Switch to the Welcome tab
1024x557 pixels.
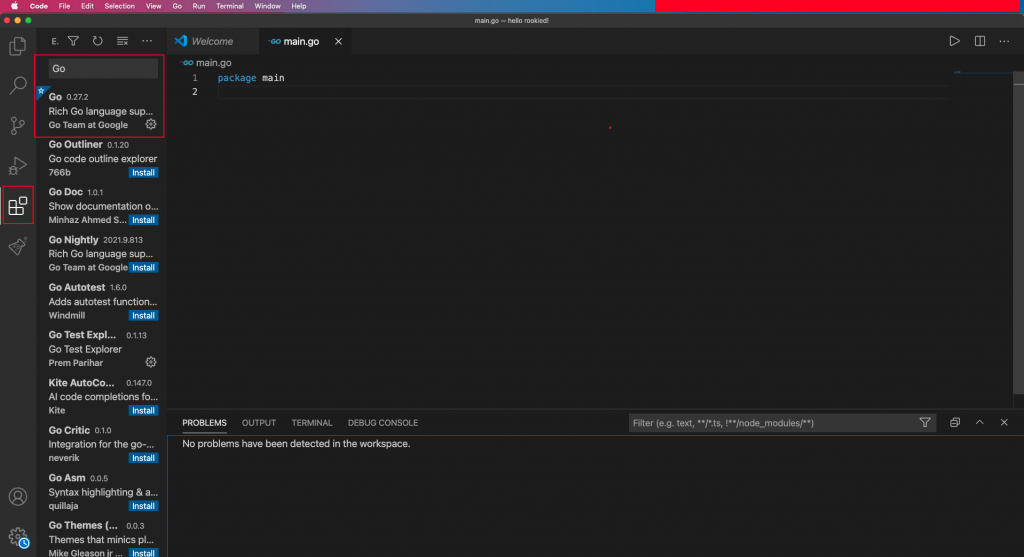click(x=212, y=41)
